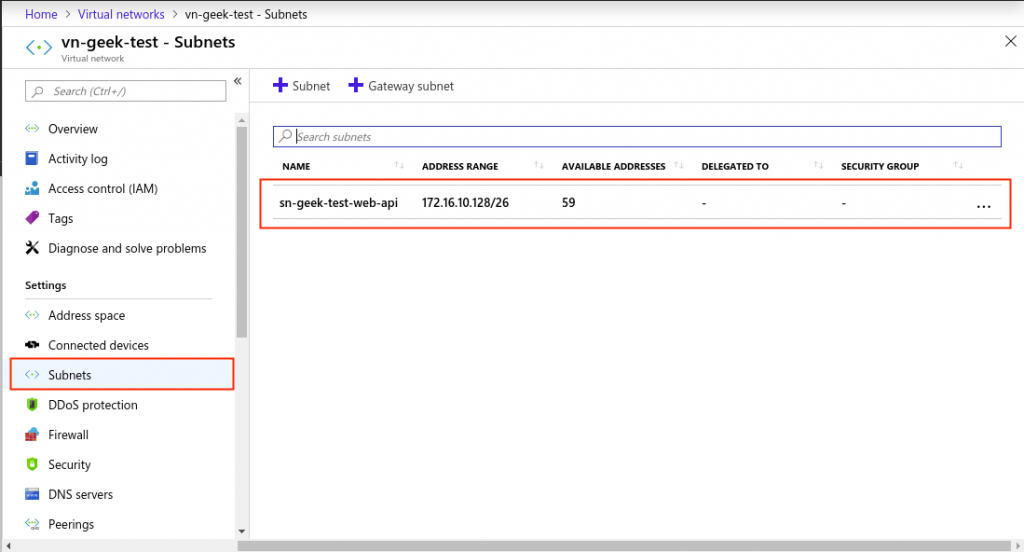Click the Peerings icon
The image size is (1024, 552).
pos(32,524)
